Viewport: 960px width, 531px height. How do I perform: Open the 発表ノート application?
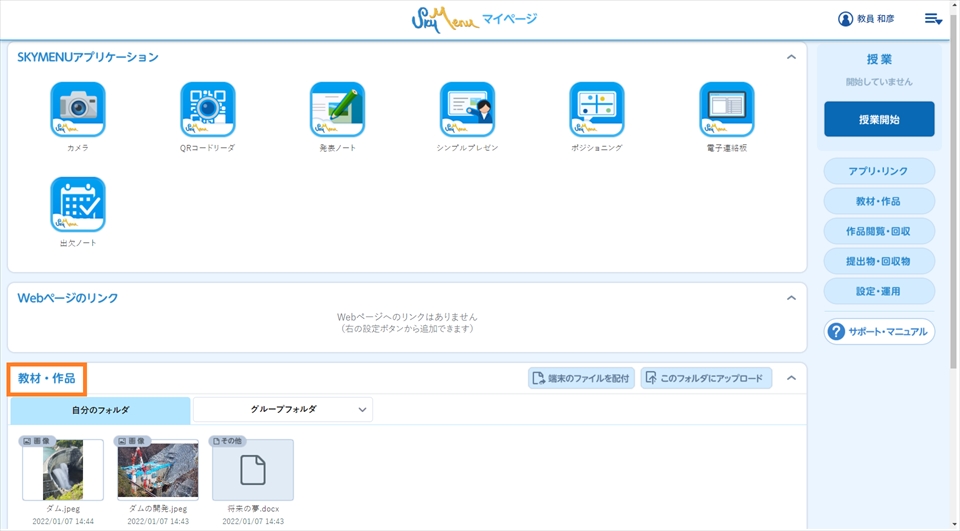337,109
